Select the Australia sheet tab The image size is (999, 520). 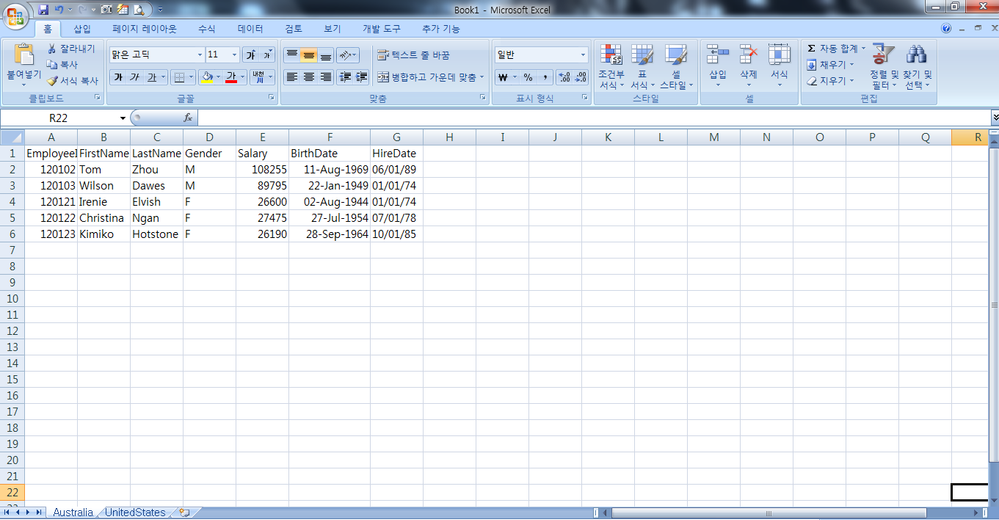click(73, 512)
